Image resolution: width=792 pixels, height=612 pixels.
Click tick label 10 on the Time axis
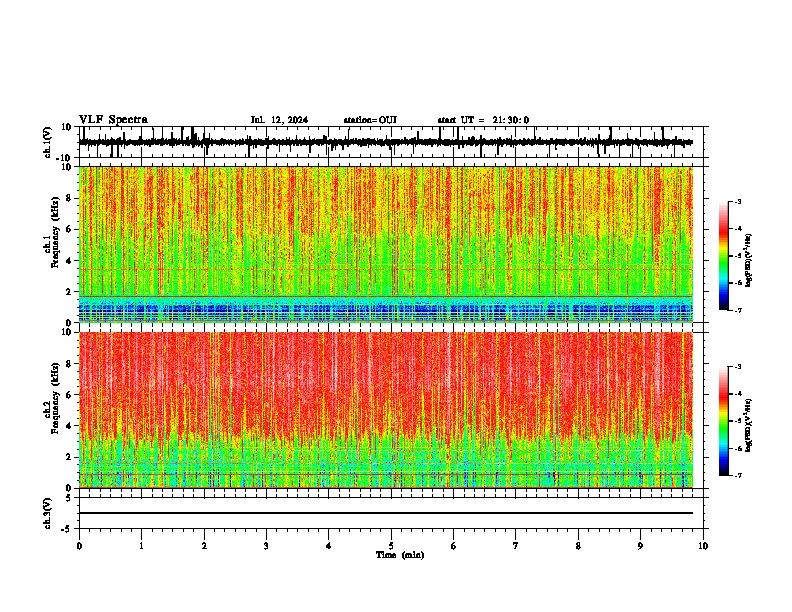(703, 546)
